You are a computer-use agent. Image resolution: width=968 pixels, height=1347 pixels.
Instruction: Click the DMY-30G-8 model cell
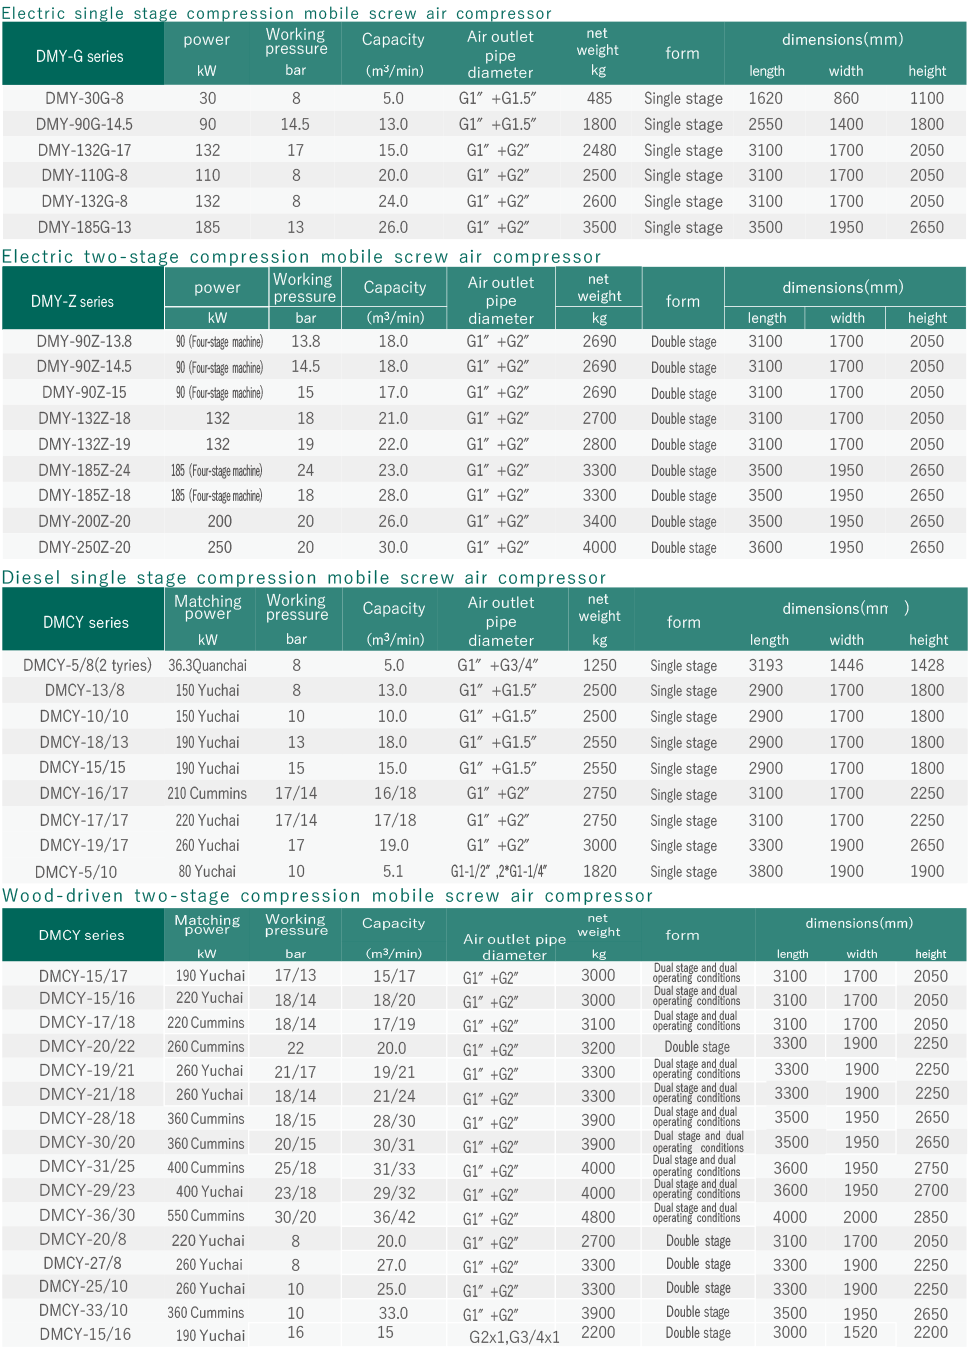(x=84, y=98)
